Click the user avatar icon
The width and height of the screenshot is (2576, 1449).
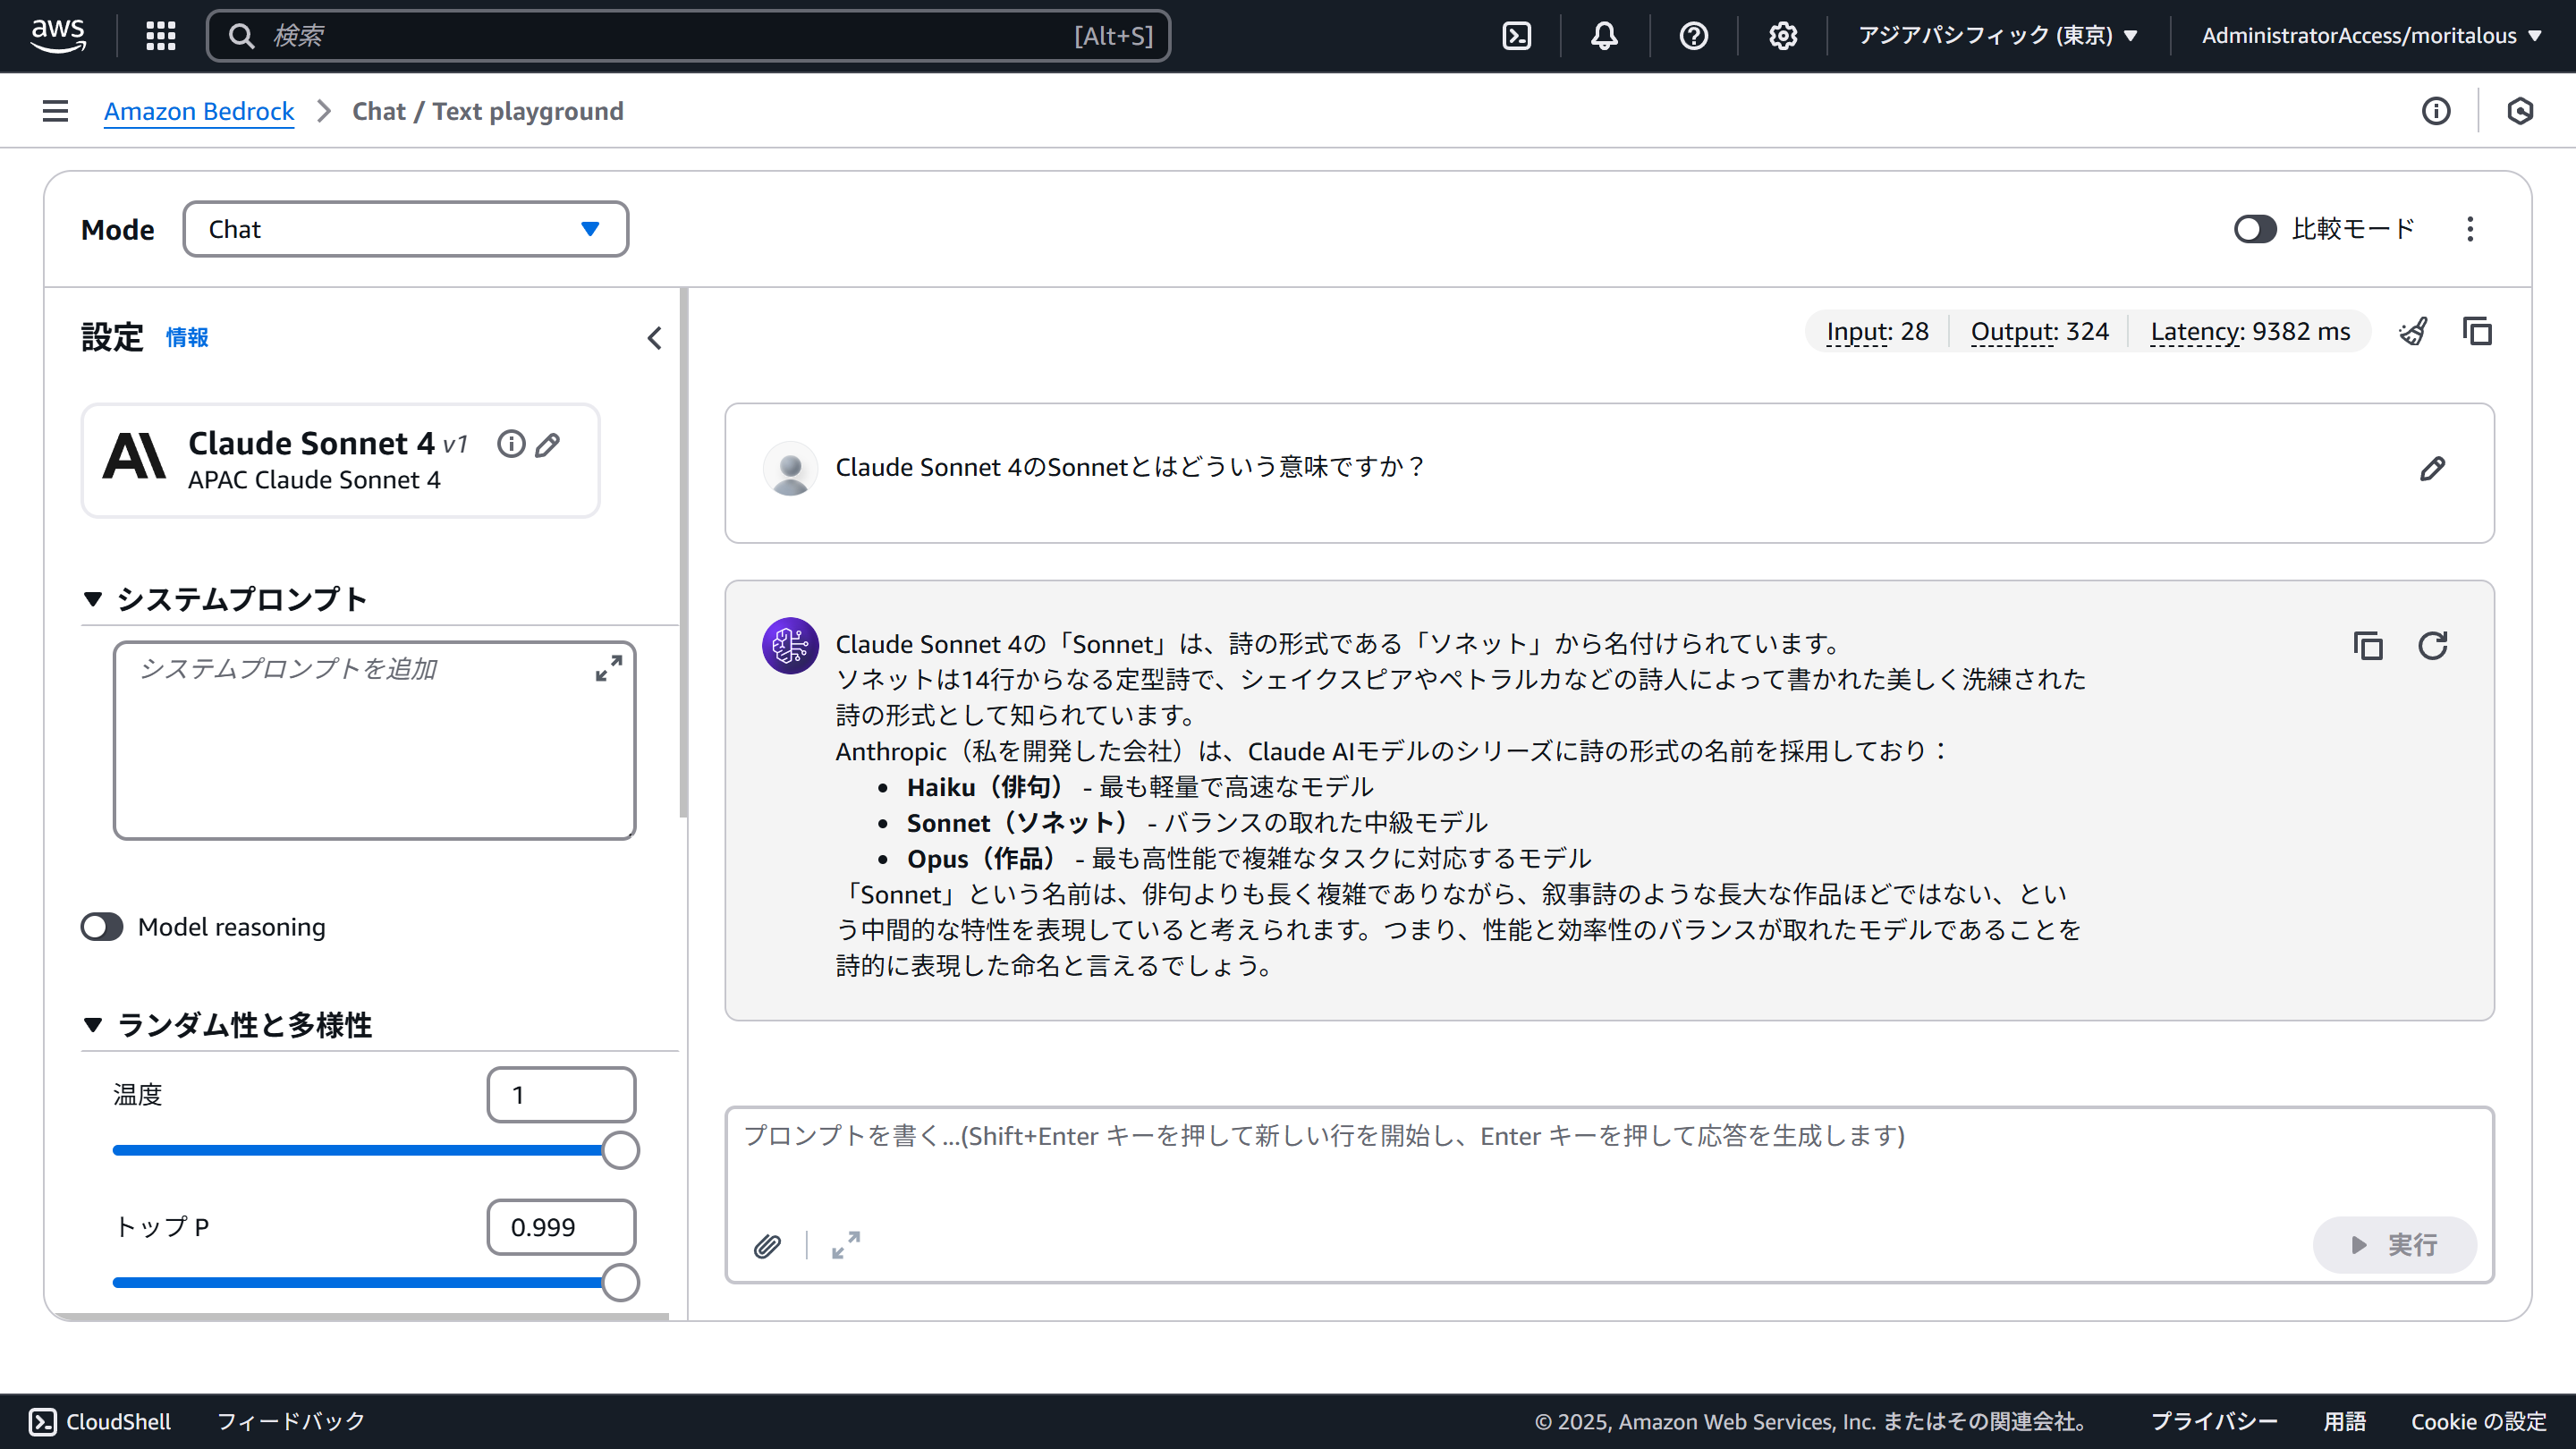(x=790, y=468)
